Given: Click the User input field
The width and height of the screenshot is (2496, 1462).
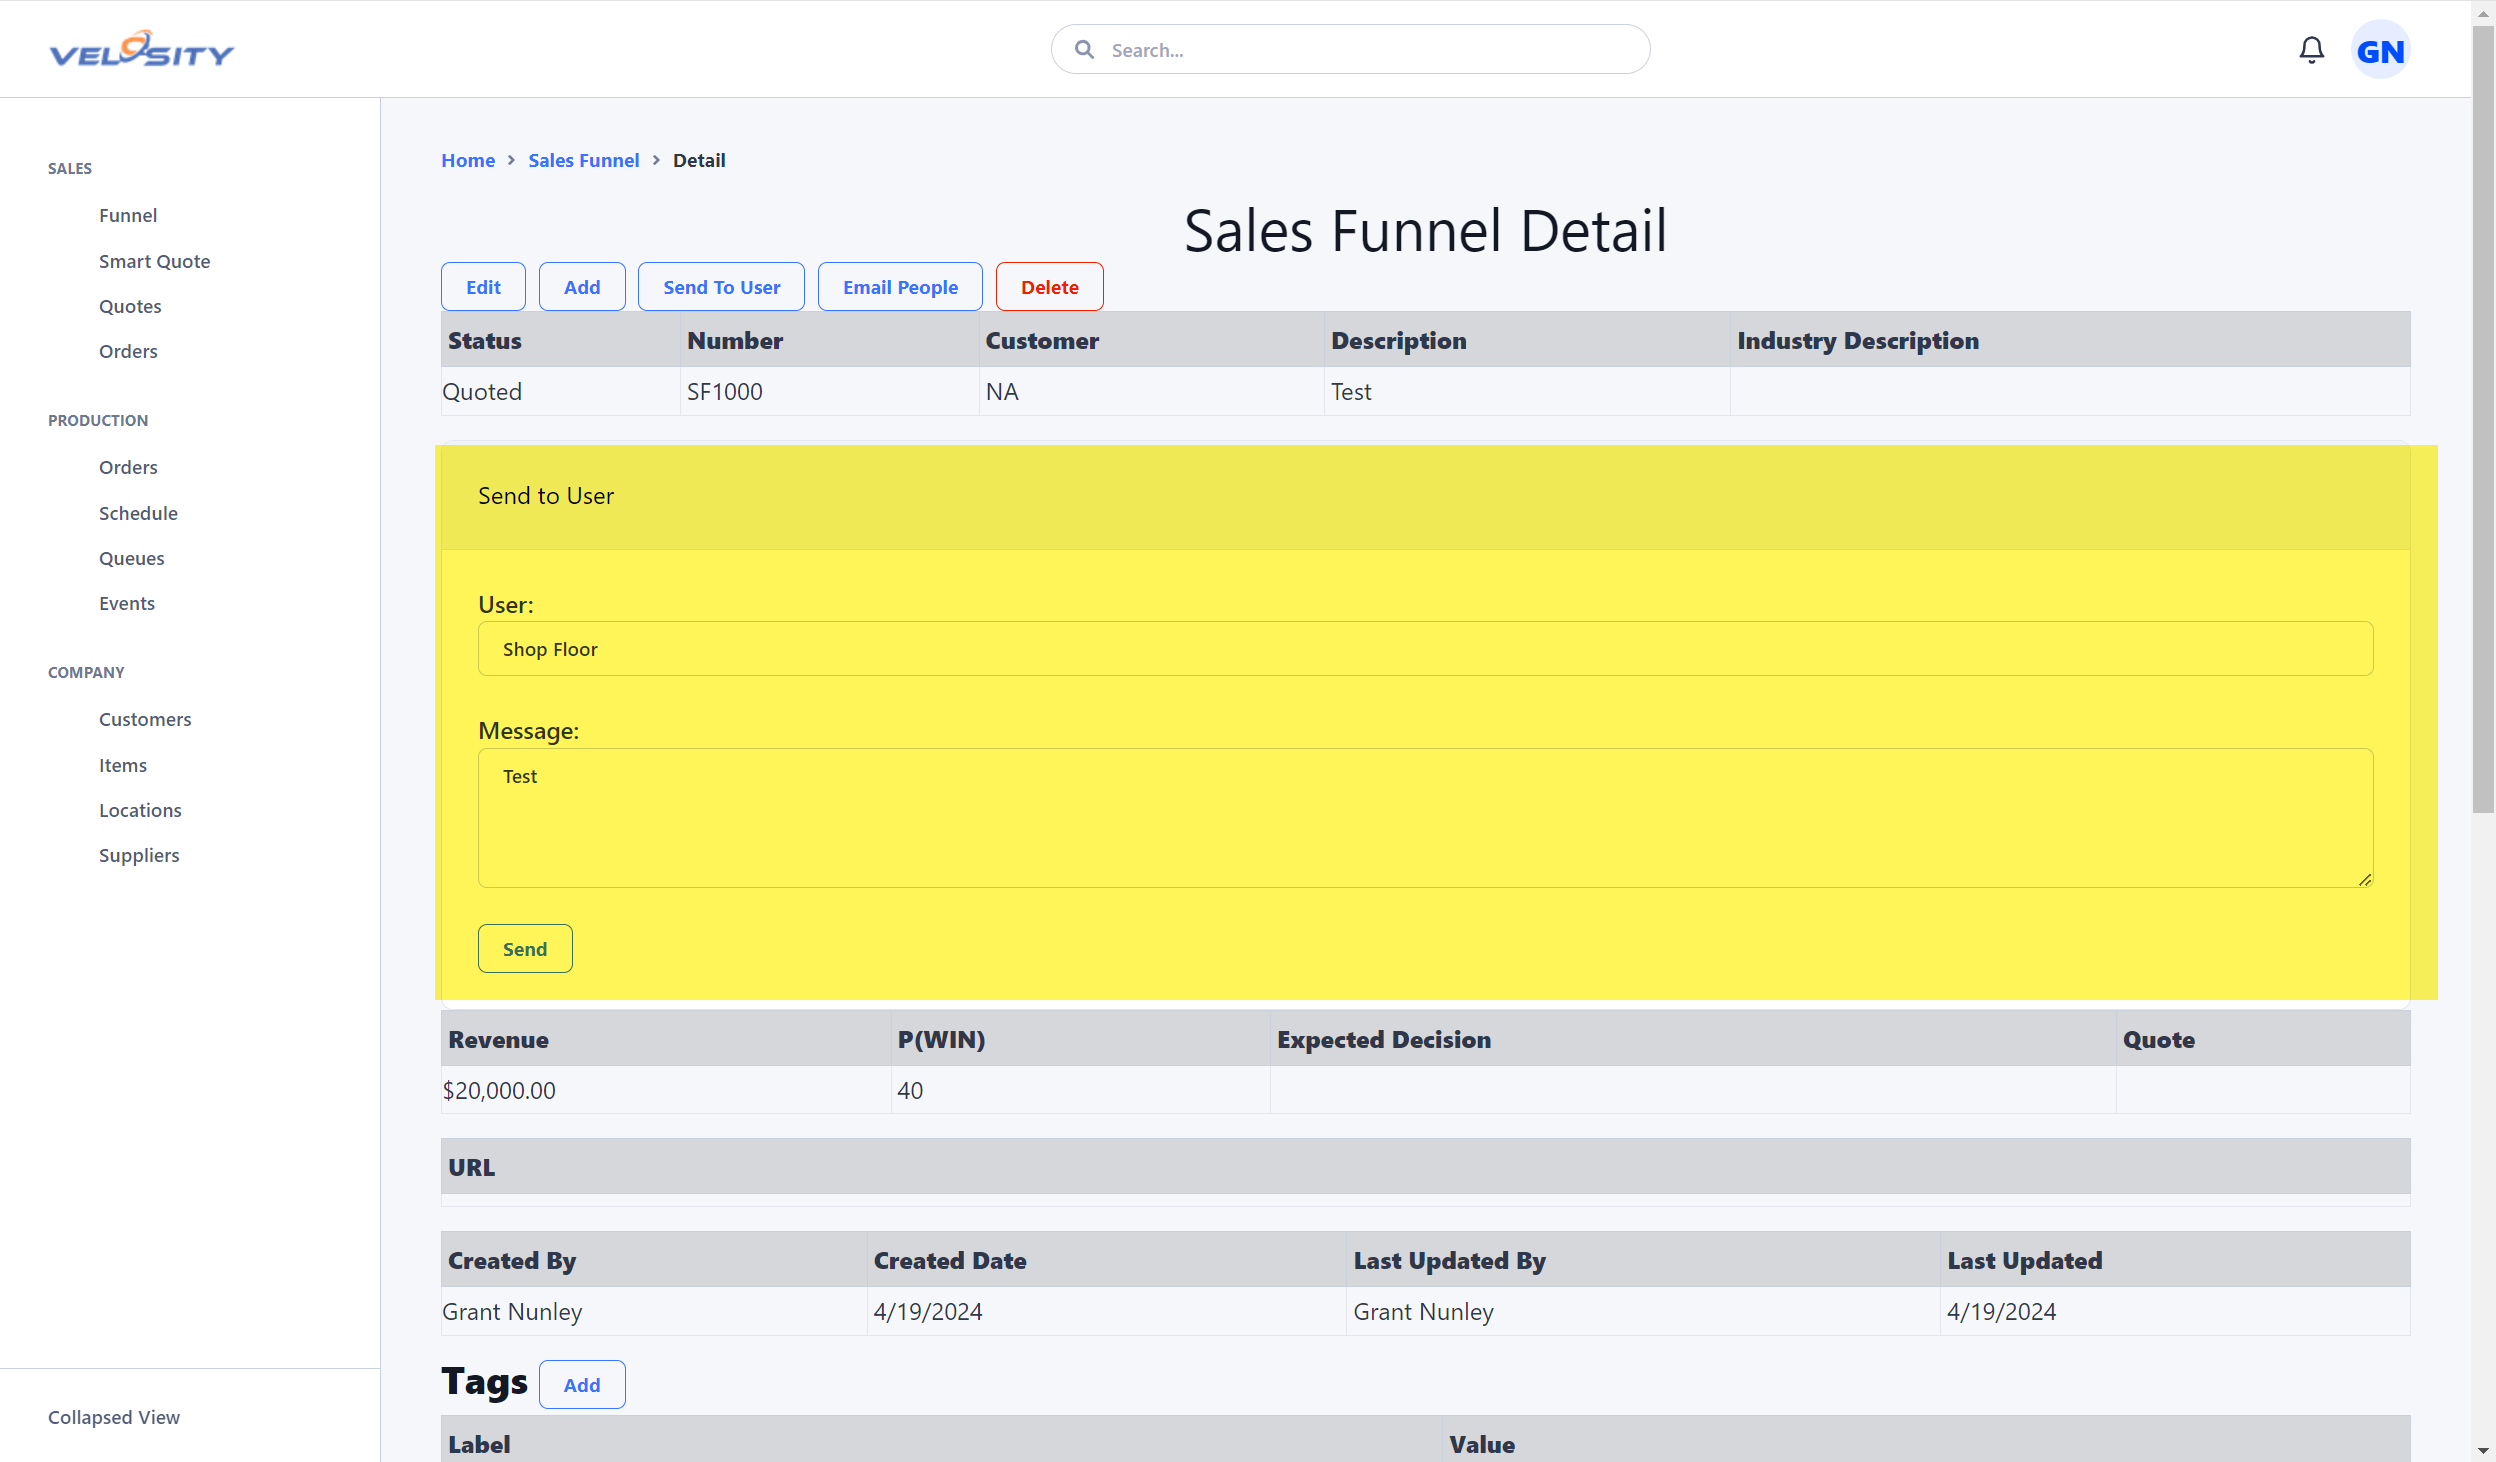Looking at the screenshot, I should (x=1426, y=647).
